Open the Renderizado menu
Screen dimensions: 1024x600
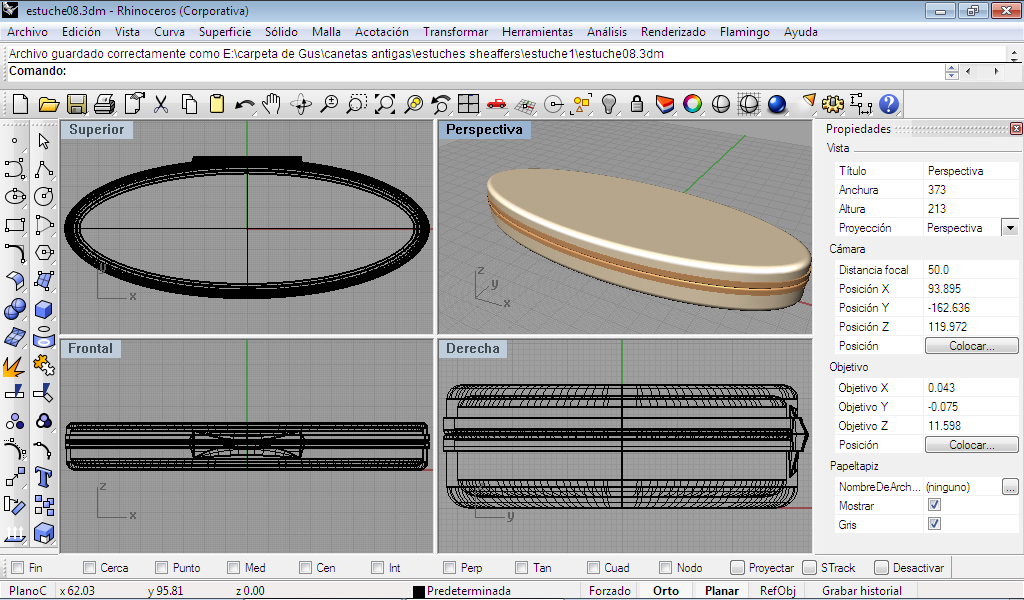point(673,32)
